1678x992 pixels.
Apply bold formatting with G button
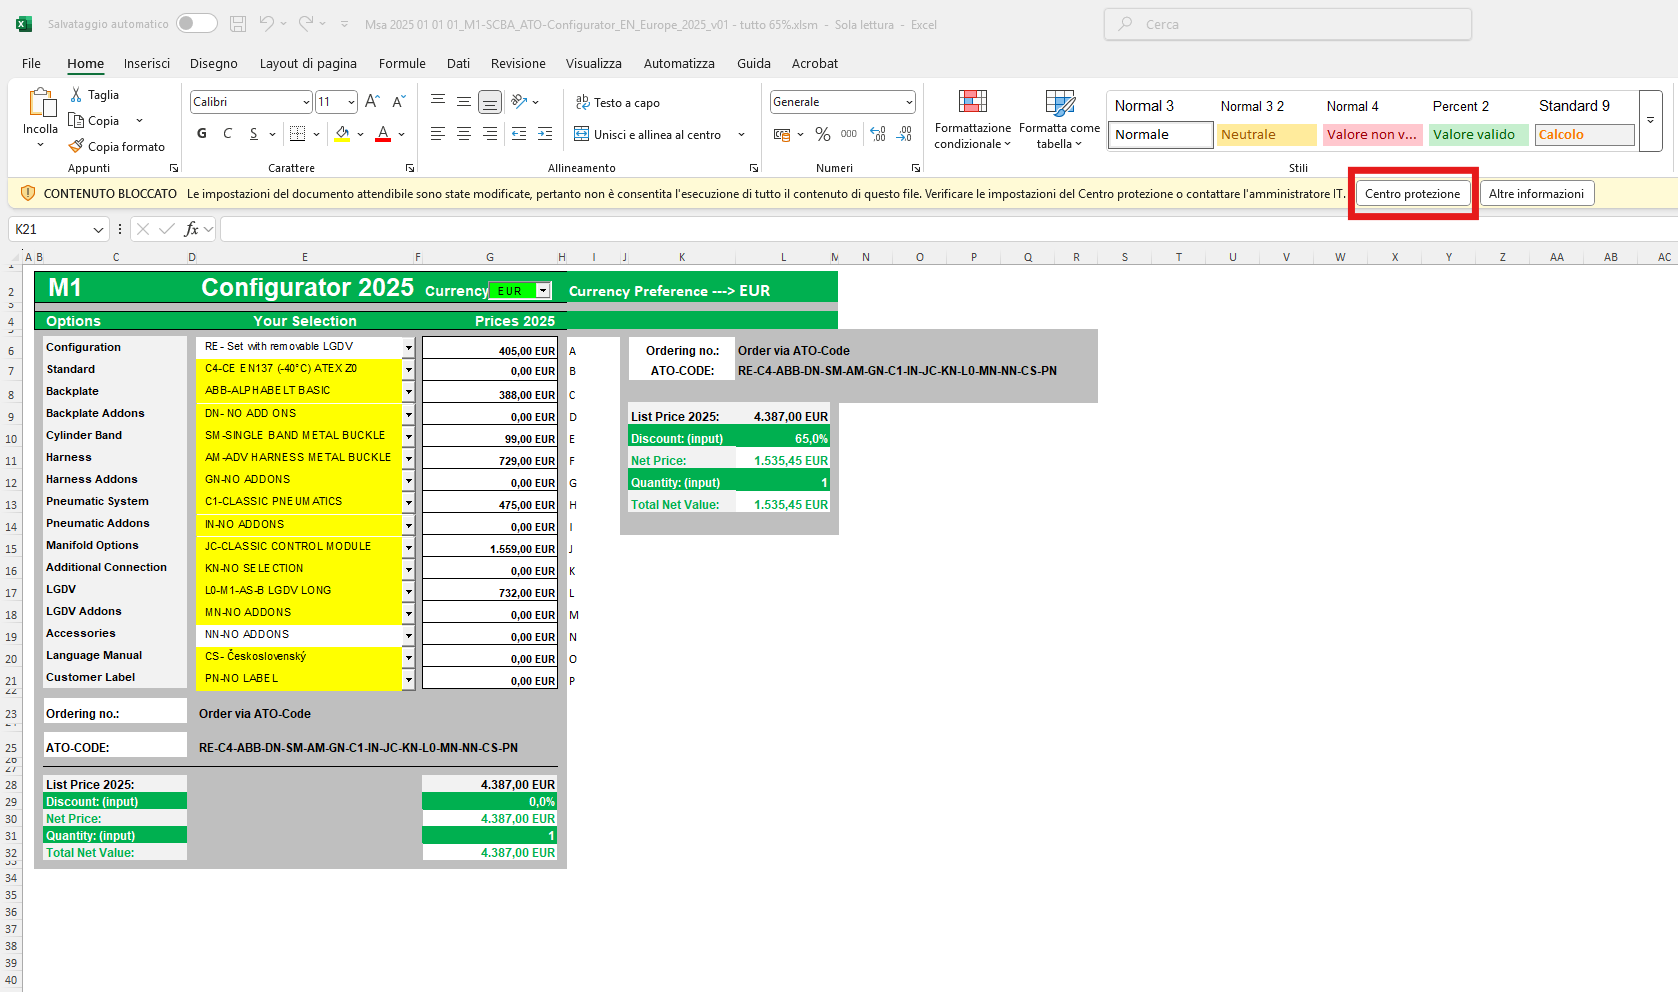click(x=202, y=134)
